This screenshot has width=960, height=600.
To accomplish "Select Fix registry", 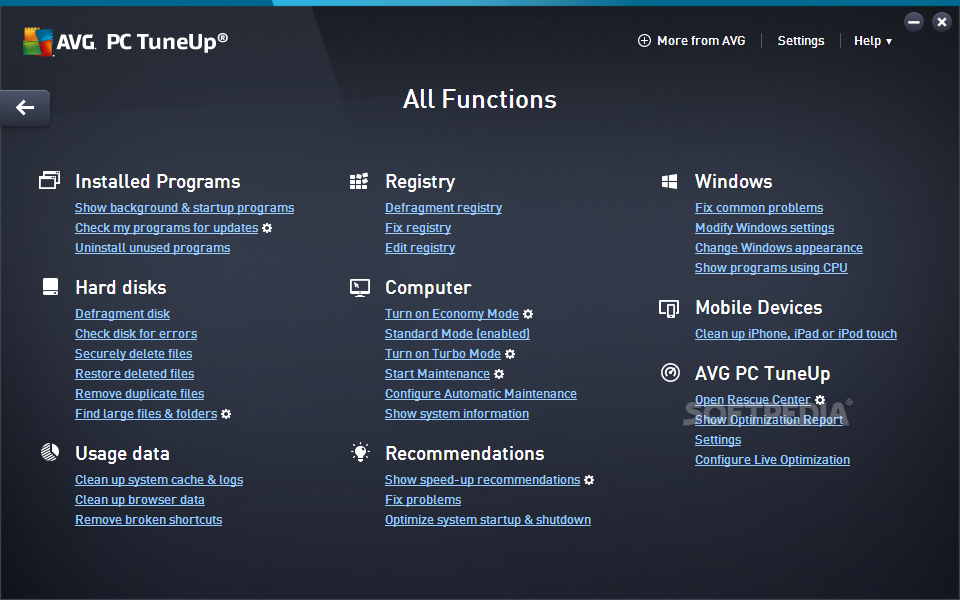I will 418,228.
